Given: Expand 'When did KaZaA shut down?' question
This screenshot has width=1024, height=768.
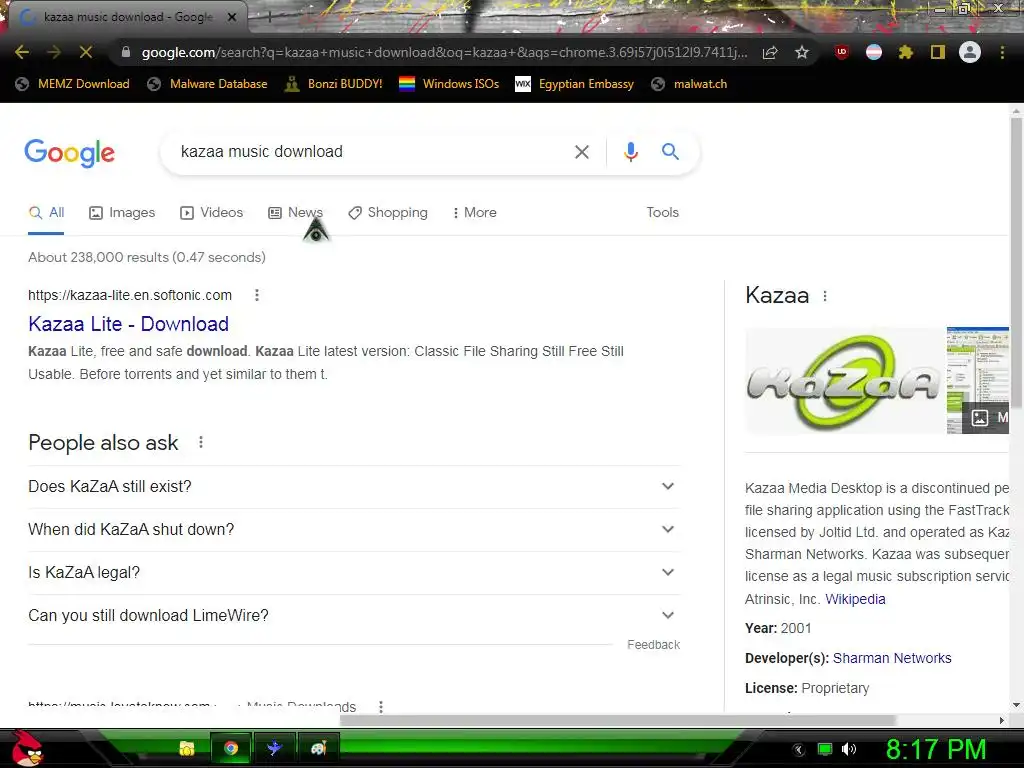Looking at the screenshot, I should [354, 530].
